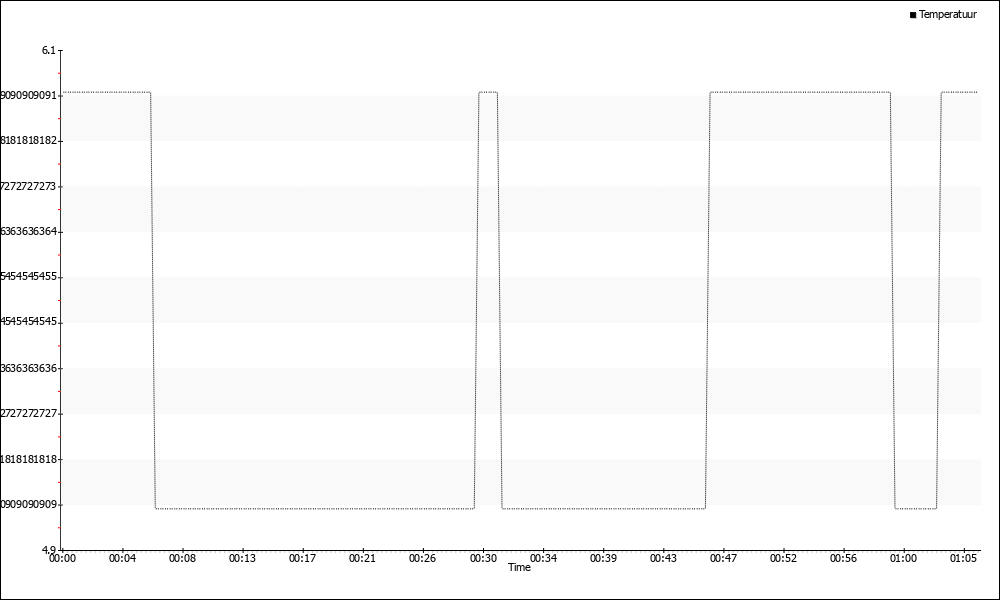Click the 00:08 time axis label
Viewport: 1000px width, 600px height.
182,559
